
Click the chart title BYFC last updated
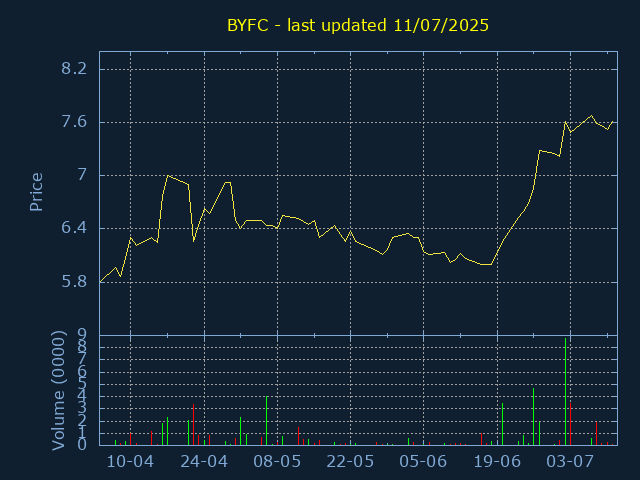(x=358, y=25)
